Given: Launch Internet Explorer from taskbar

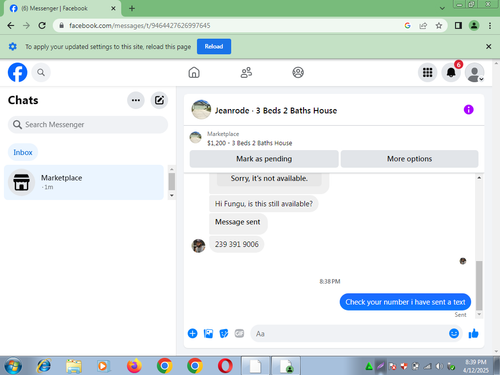Looking at the screenshot, I should [43, 366].
